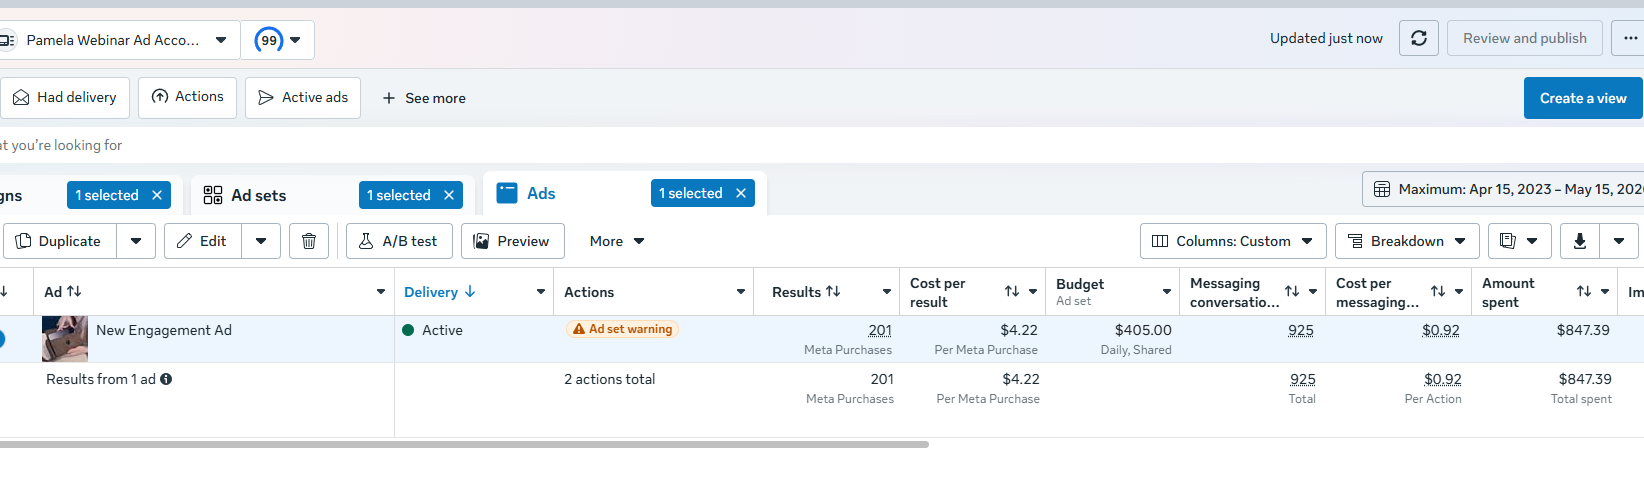Open the Amount spent column menu caret

point(1605,292)
